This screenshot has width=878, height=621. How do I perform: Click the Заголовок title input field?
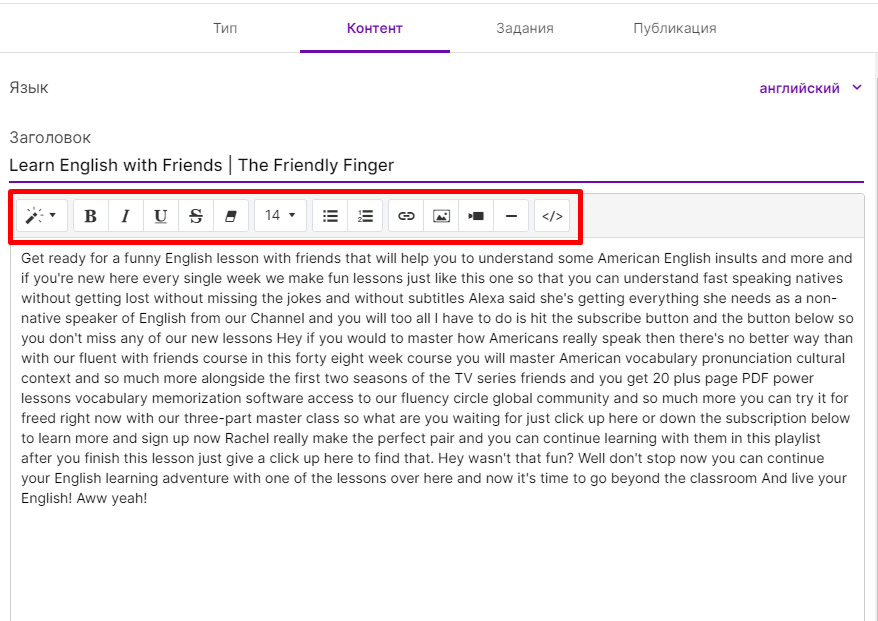436,165
